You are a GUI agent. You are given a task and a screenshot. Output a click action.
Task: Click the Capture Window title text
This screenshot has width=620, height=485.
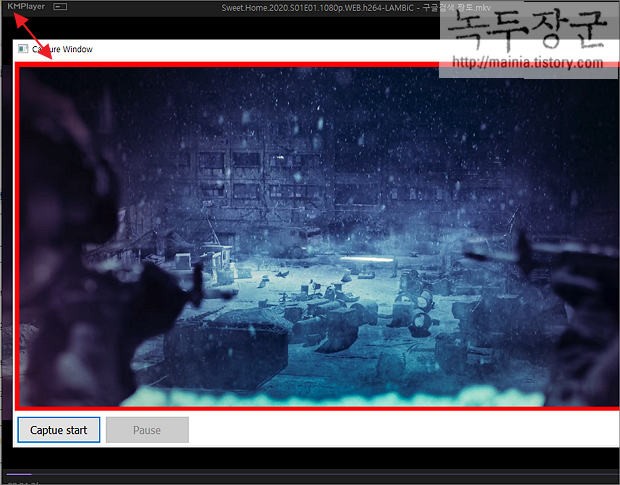62,49
